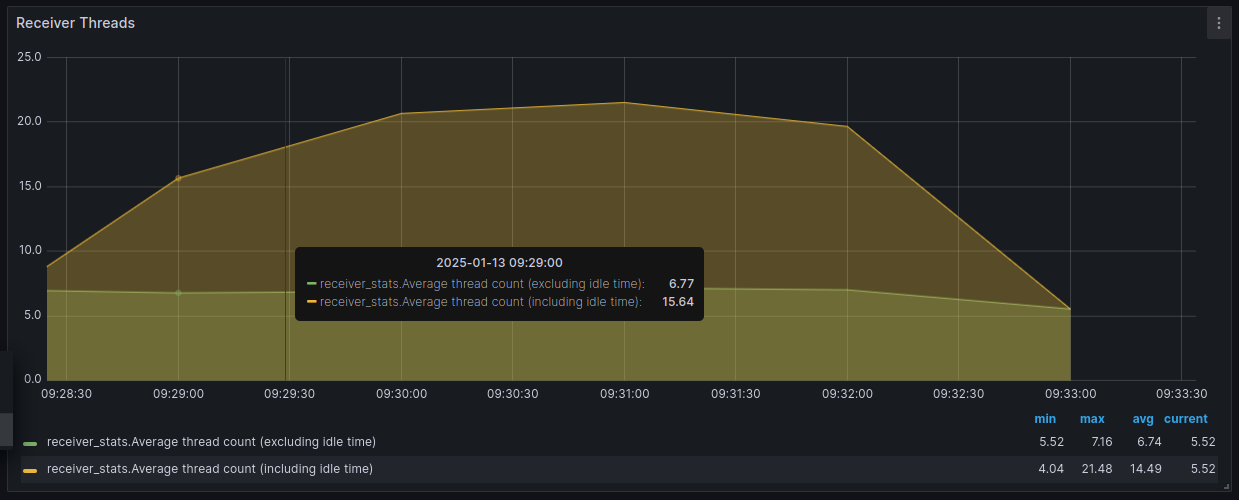Click the tooltip value 6.77
Viewport: 1239px width, 500px height.
click(x=681, y=284)
